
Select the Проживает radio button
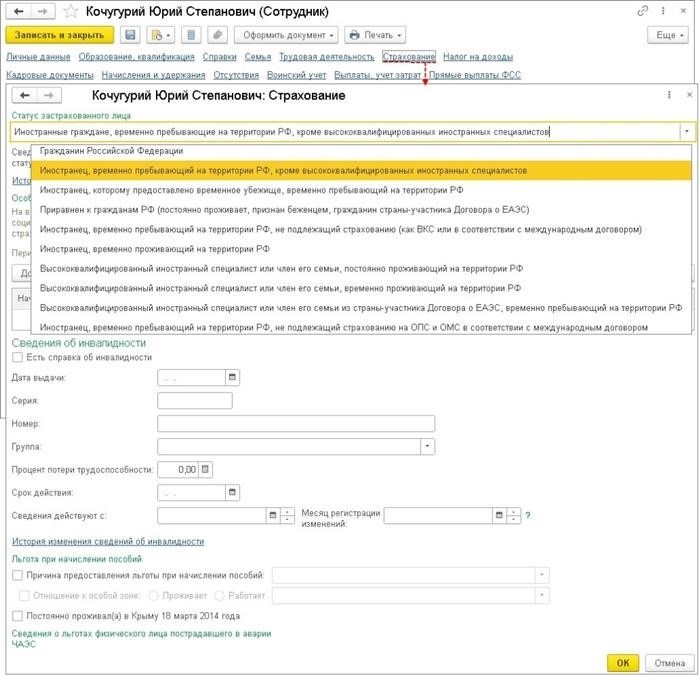tap(154, 596)
